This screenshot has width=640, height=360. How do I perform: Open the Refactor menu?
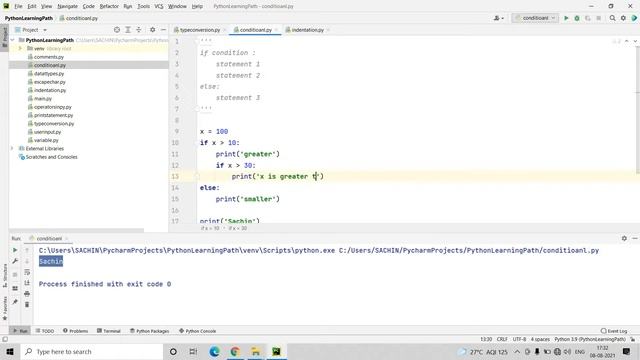109,6
